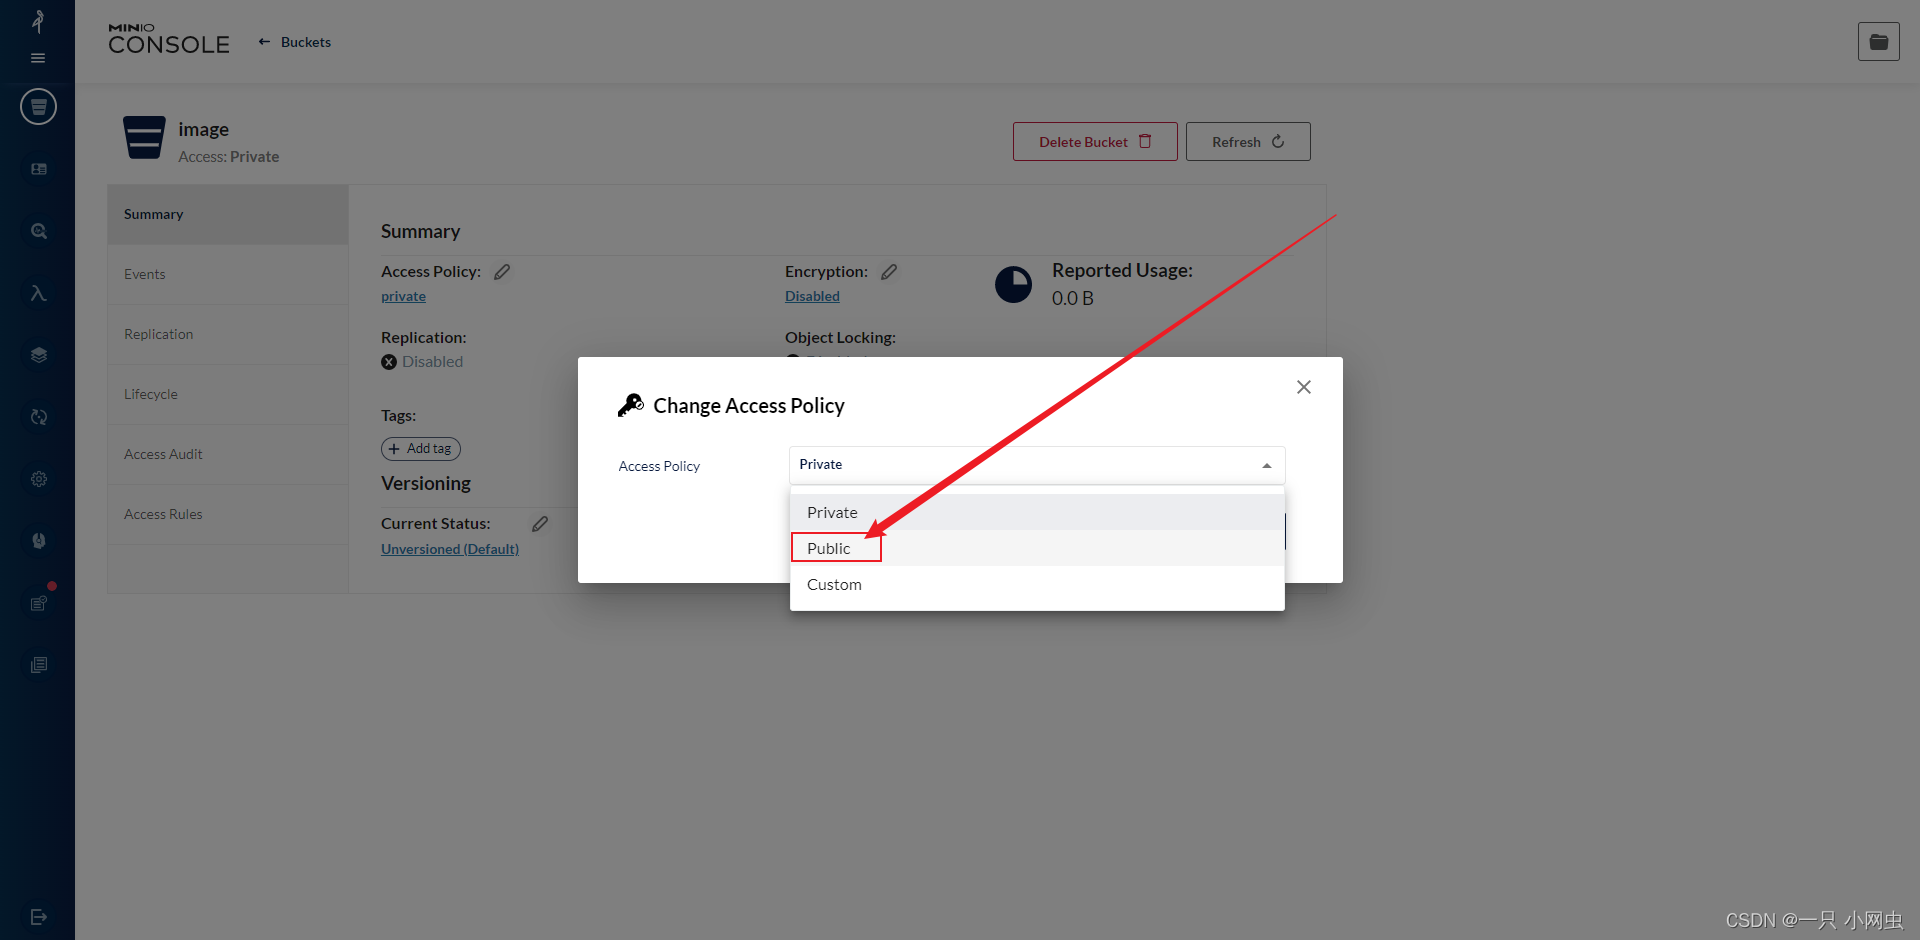This screenshot has height=940, width=1920.
Task: Open the Replication tab
Action: point(228,335)
